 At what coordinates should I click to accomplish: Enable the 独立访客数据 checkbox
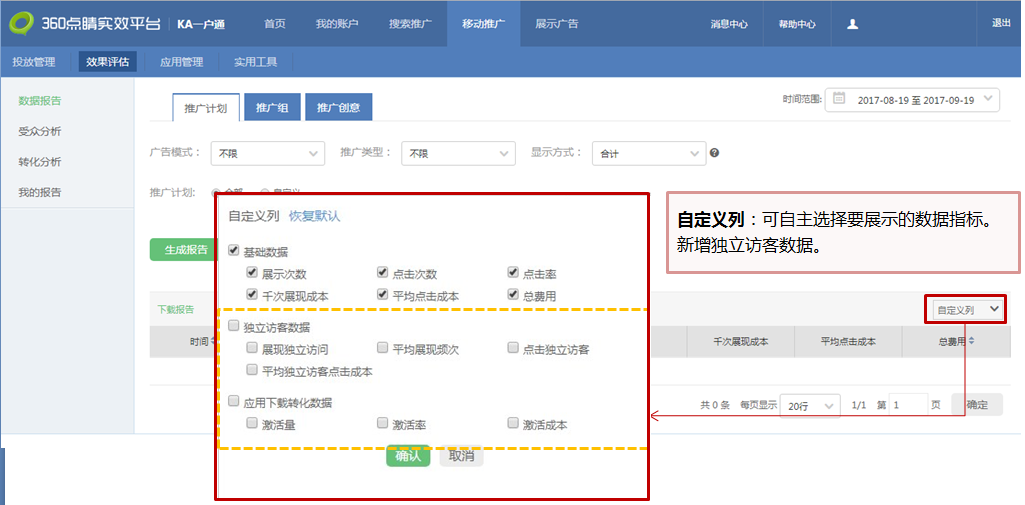tap(234, 326)
